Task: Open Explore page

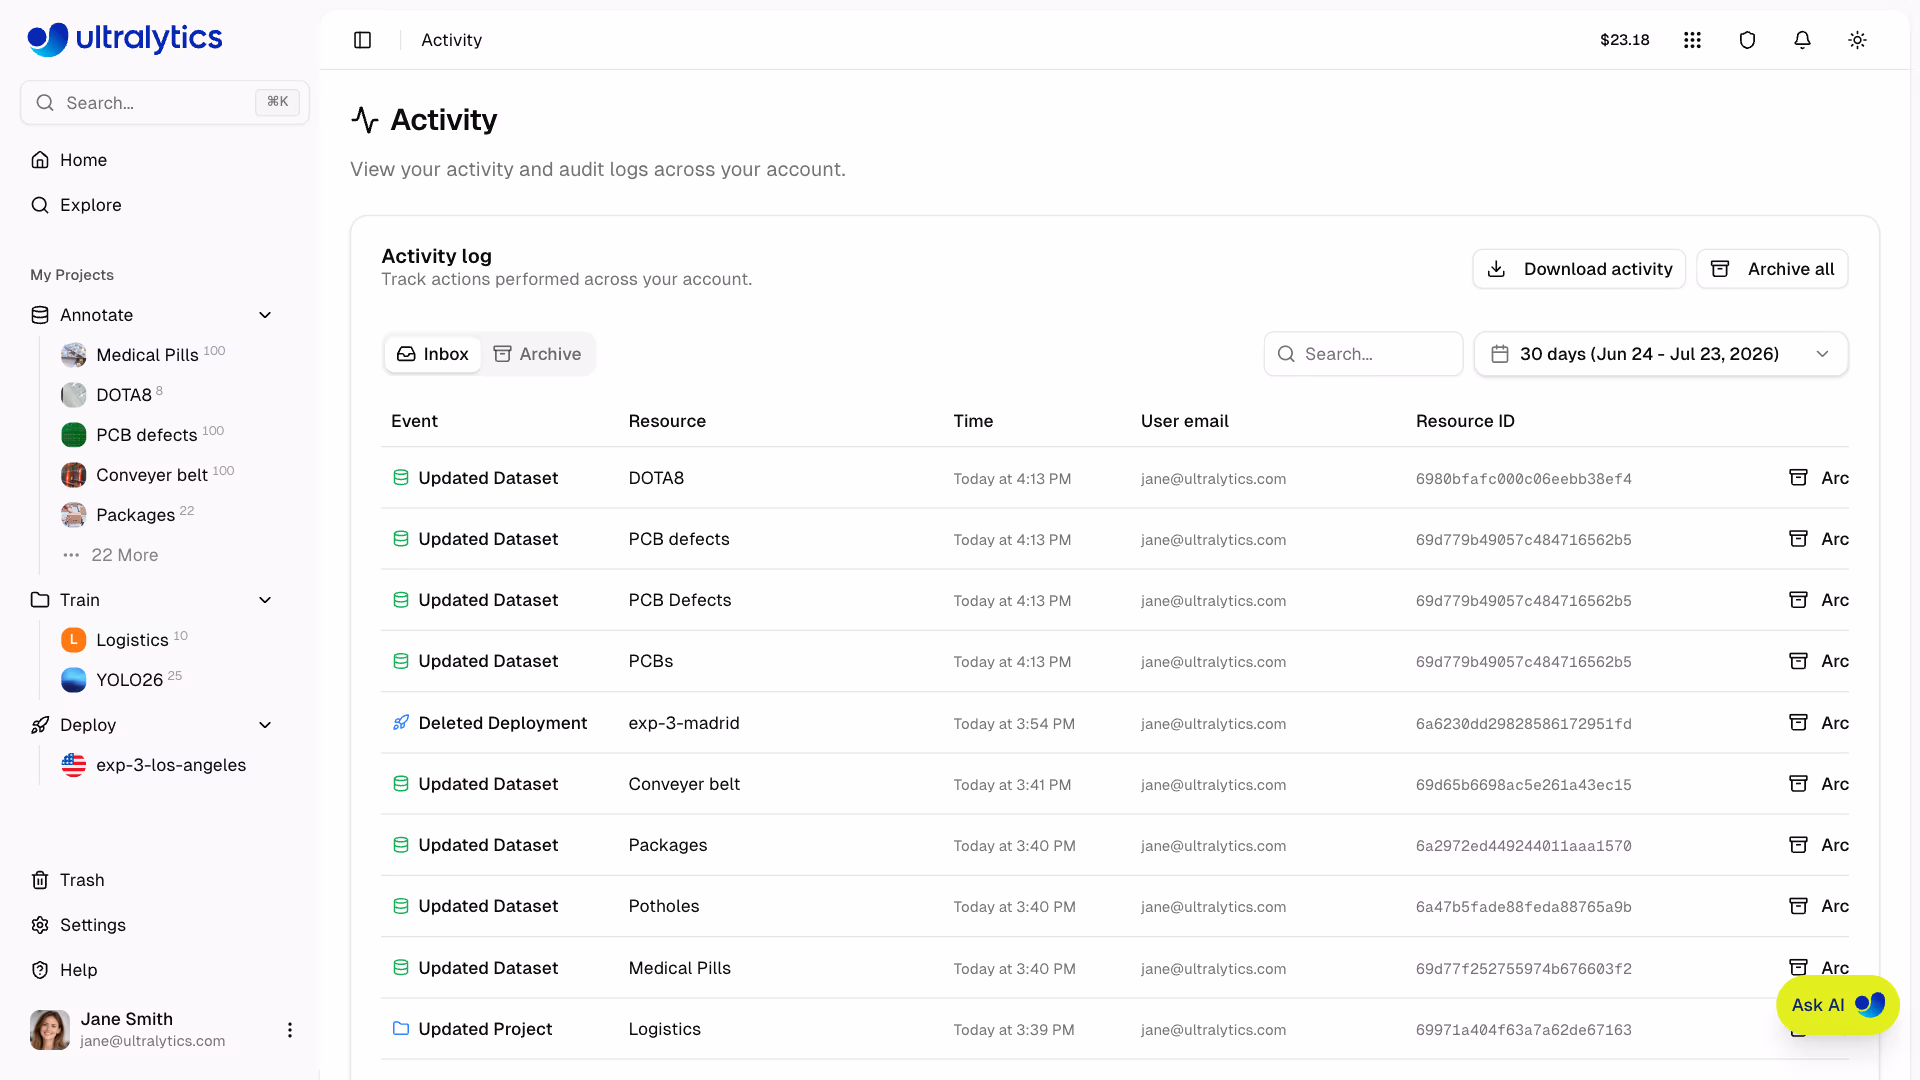Action: pos(90,205)
